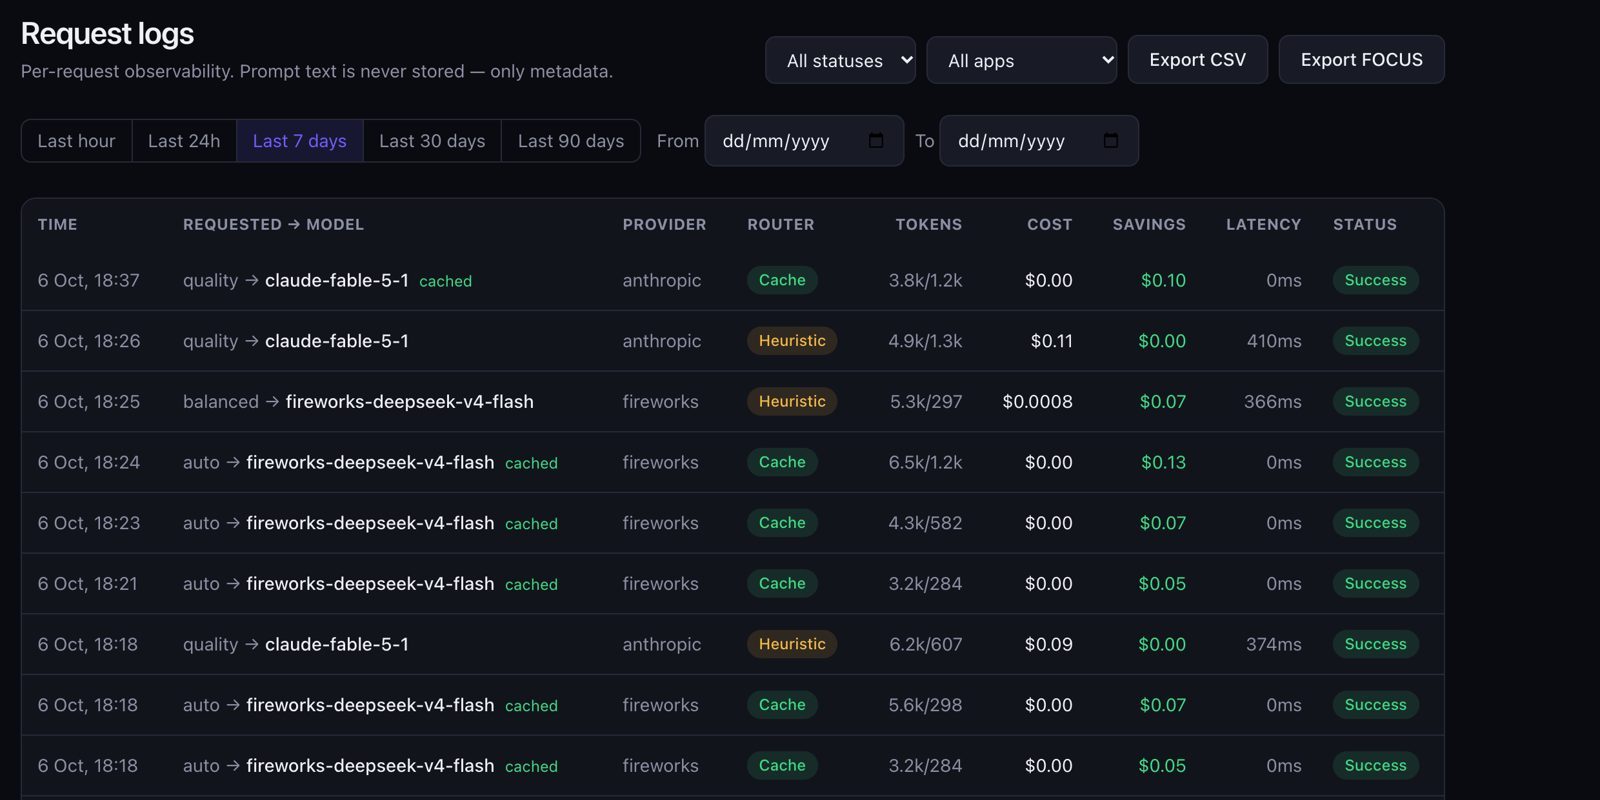Open the All statuses dropdown
This screenshot has height=800, width=1600.
coord(840,60)
